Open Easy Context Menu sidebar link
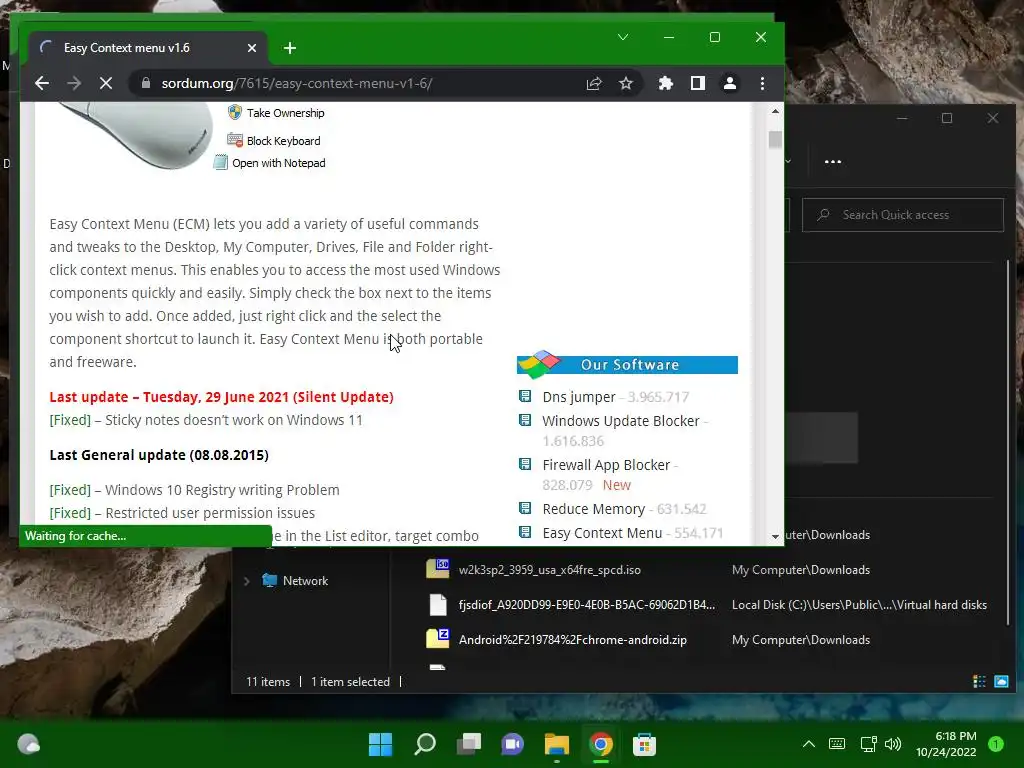The image size is (1024, 768). [602, 533]
